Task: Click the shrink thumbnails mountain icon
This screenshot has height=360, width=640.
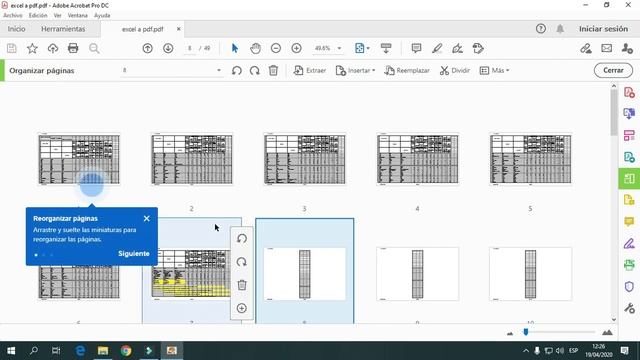Action: click(510, 333)
